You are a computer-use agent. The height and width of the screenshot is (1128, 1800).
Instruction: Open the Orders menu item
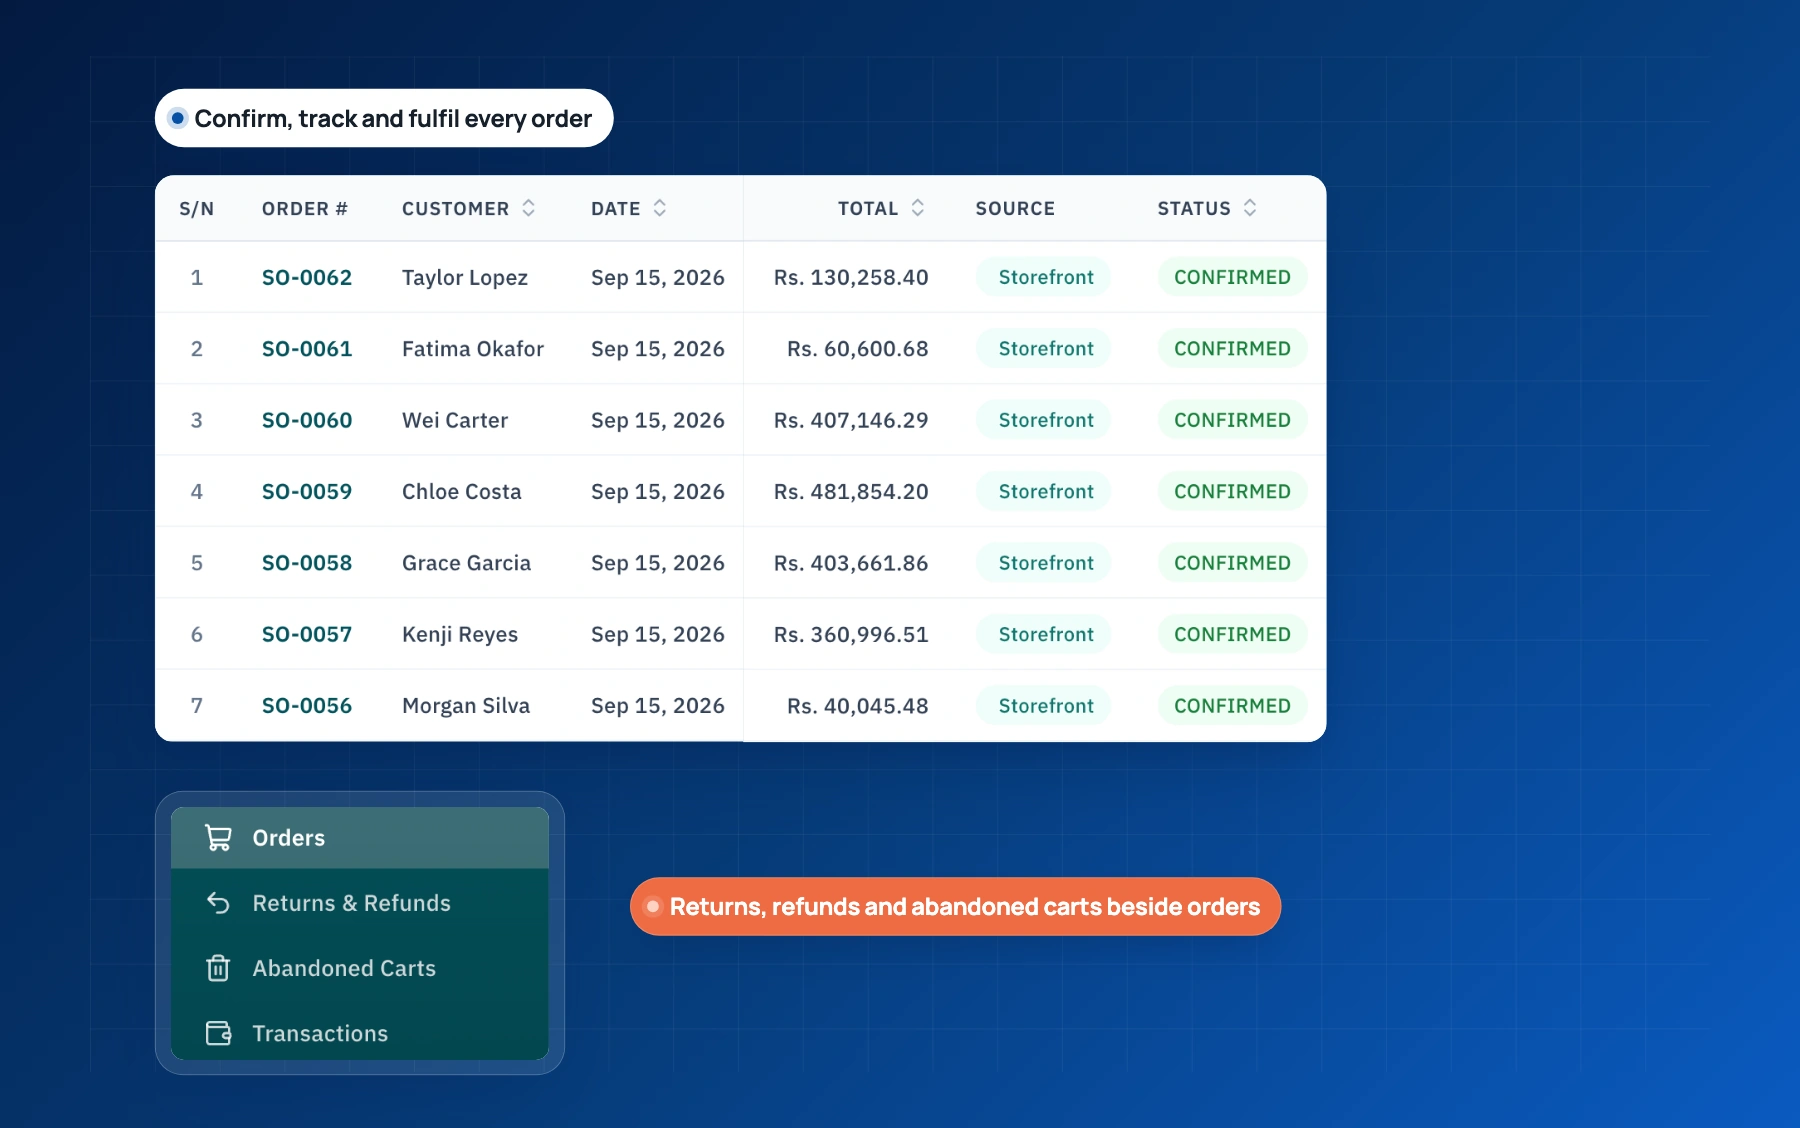pos(360,838)
